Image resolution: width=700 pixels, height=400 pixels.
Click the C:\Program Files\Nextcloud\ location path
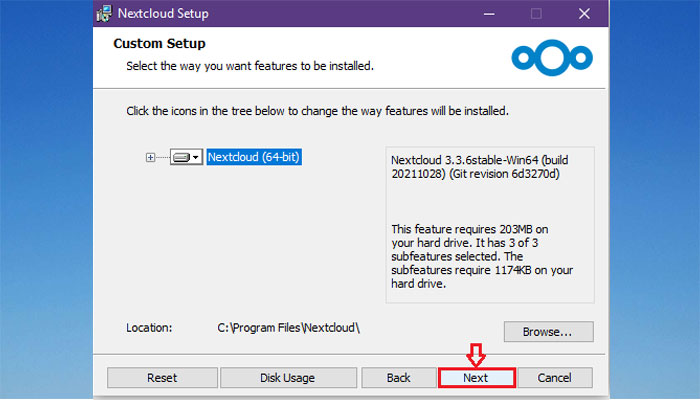[x=288, y=328]
